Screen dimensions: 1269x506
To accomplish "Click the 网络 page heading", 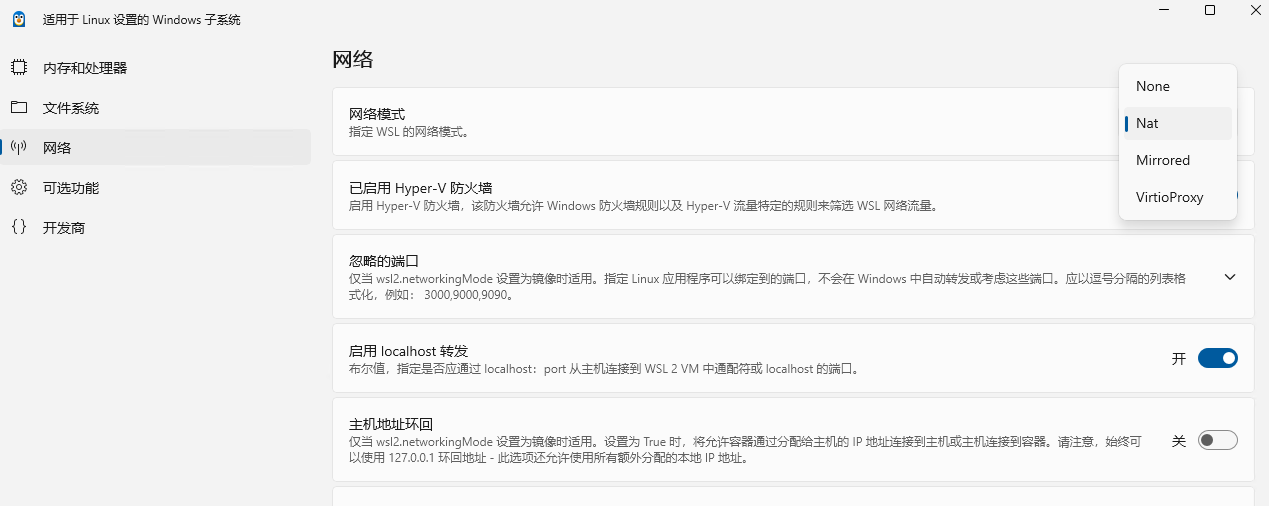I will point(353,59).
